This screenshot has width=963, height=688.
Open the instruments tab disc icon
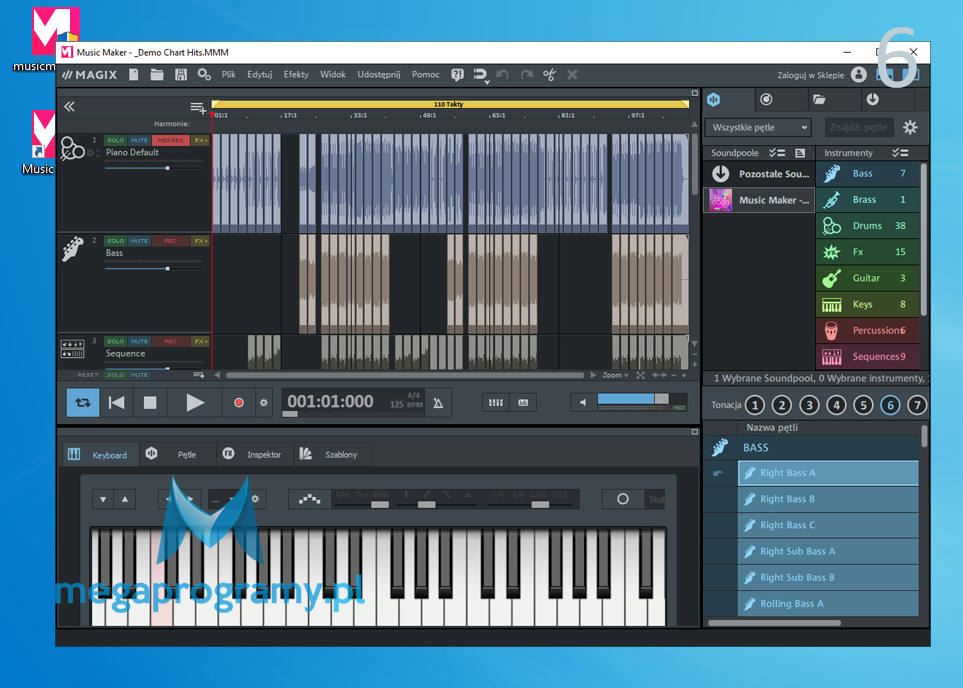[x=766, y=99]
